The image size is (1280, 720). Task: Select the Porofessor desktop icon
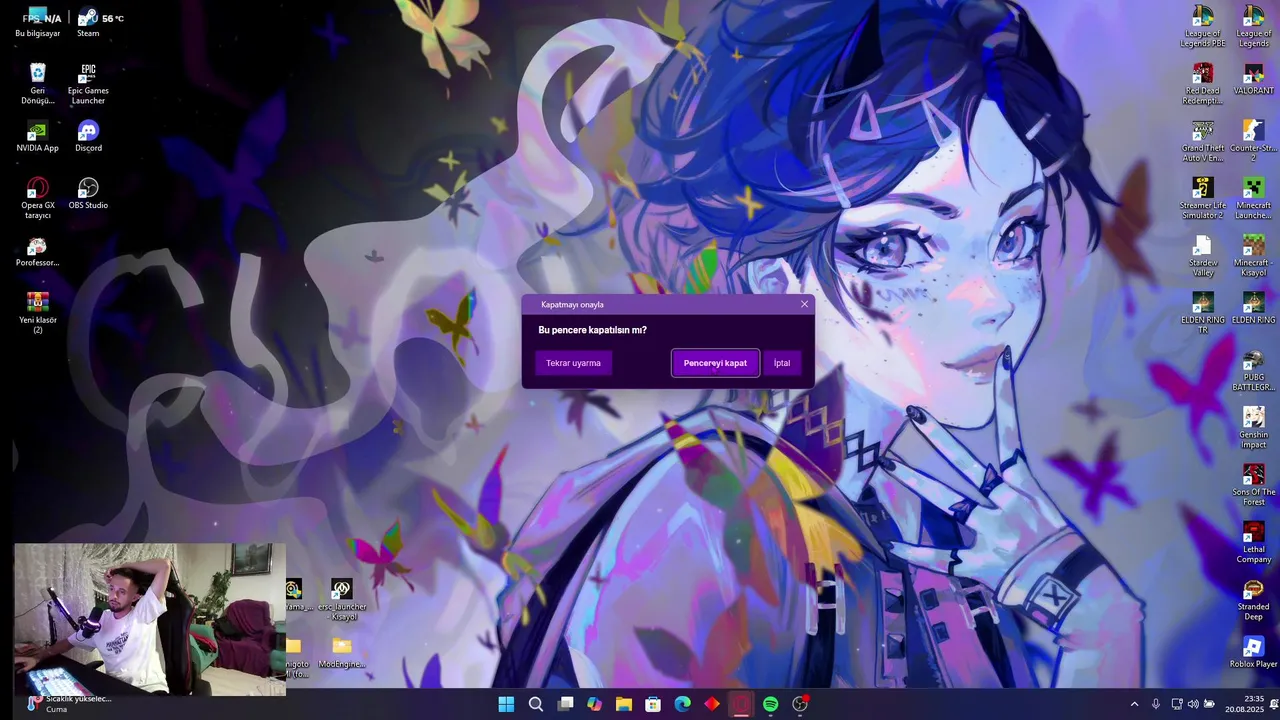[x=38, y=252]
